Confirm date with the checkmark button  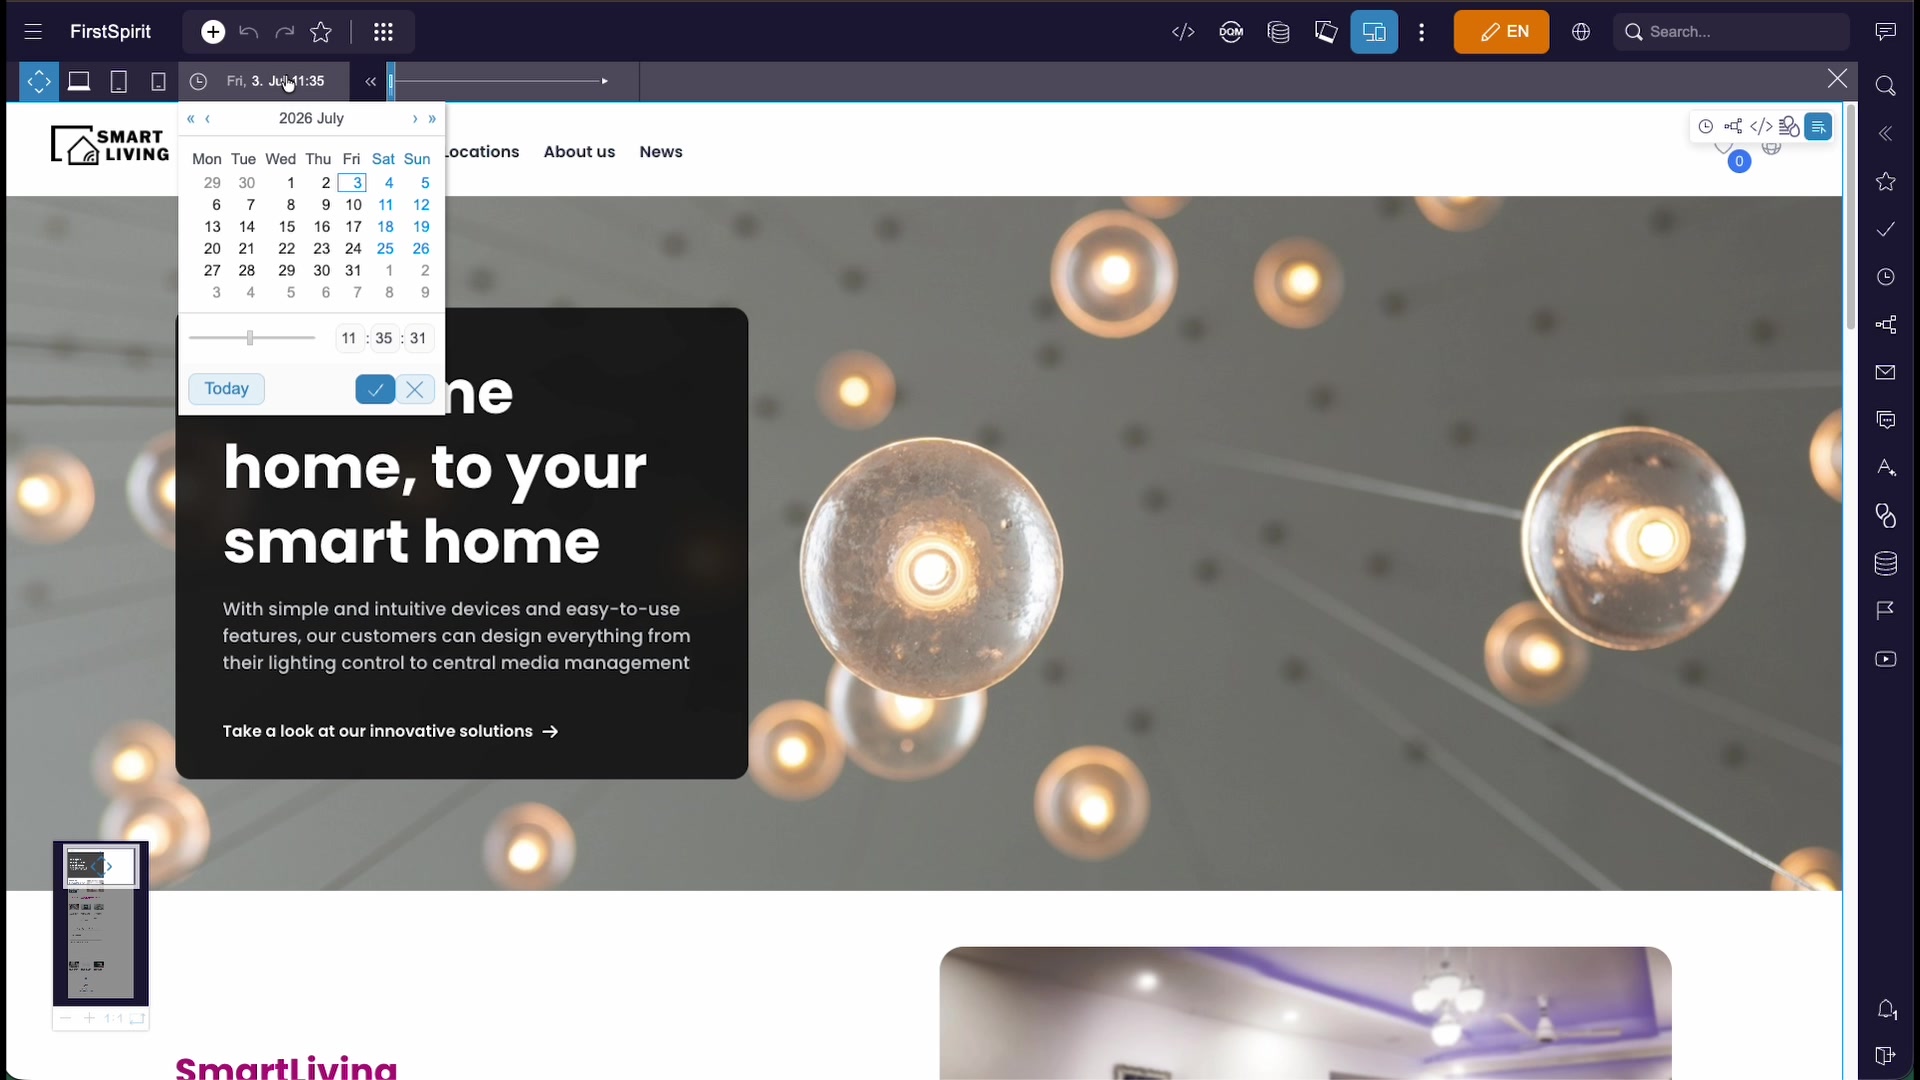pyautogui.click(x=375, y=389)
